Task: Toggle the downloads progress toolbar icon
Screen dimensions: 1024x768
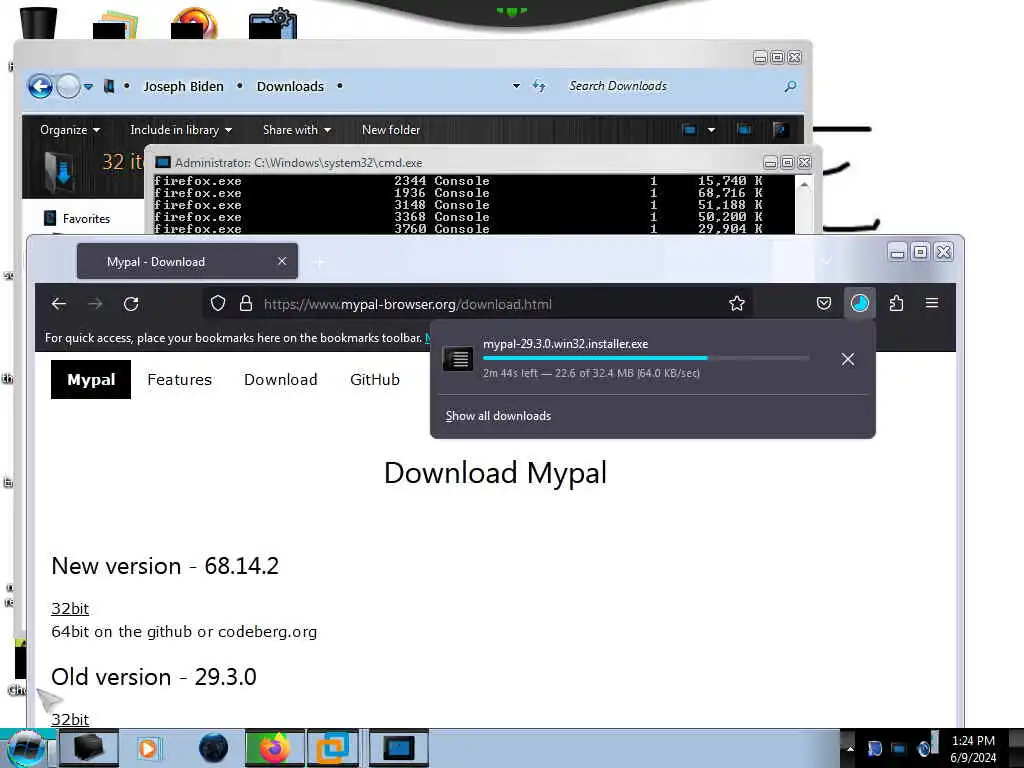Action: (859, 303)
